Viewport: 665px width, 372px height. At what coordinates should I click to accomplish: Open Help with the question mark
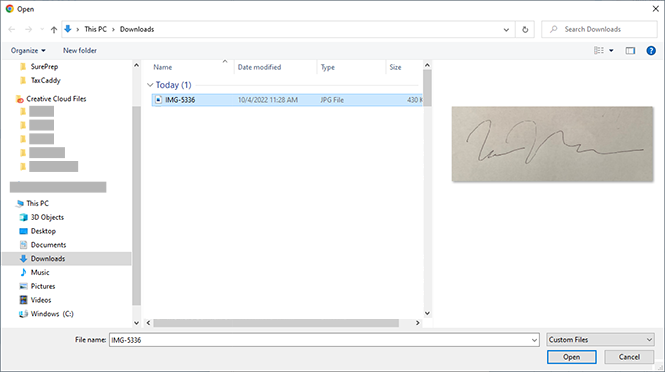pos(651,50)
